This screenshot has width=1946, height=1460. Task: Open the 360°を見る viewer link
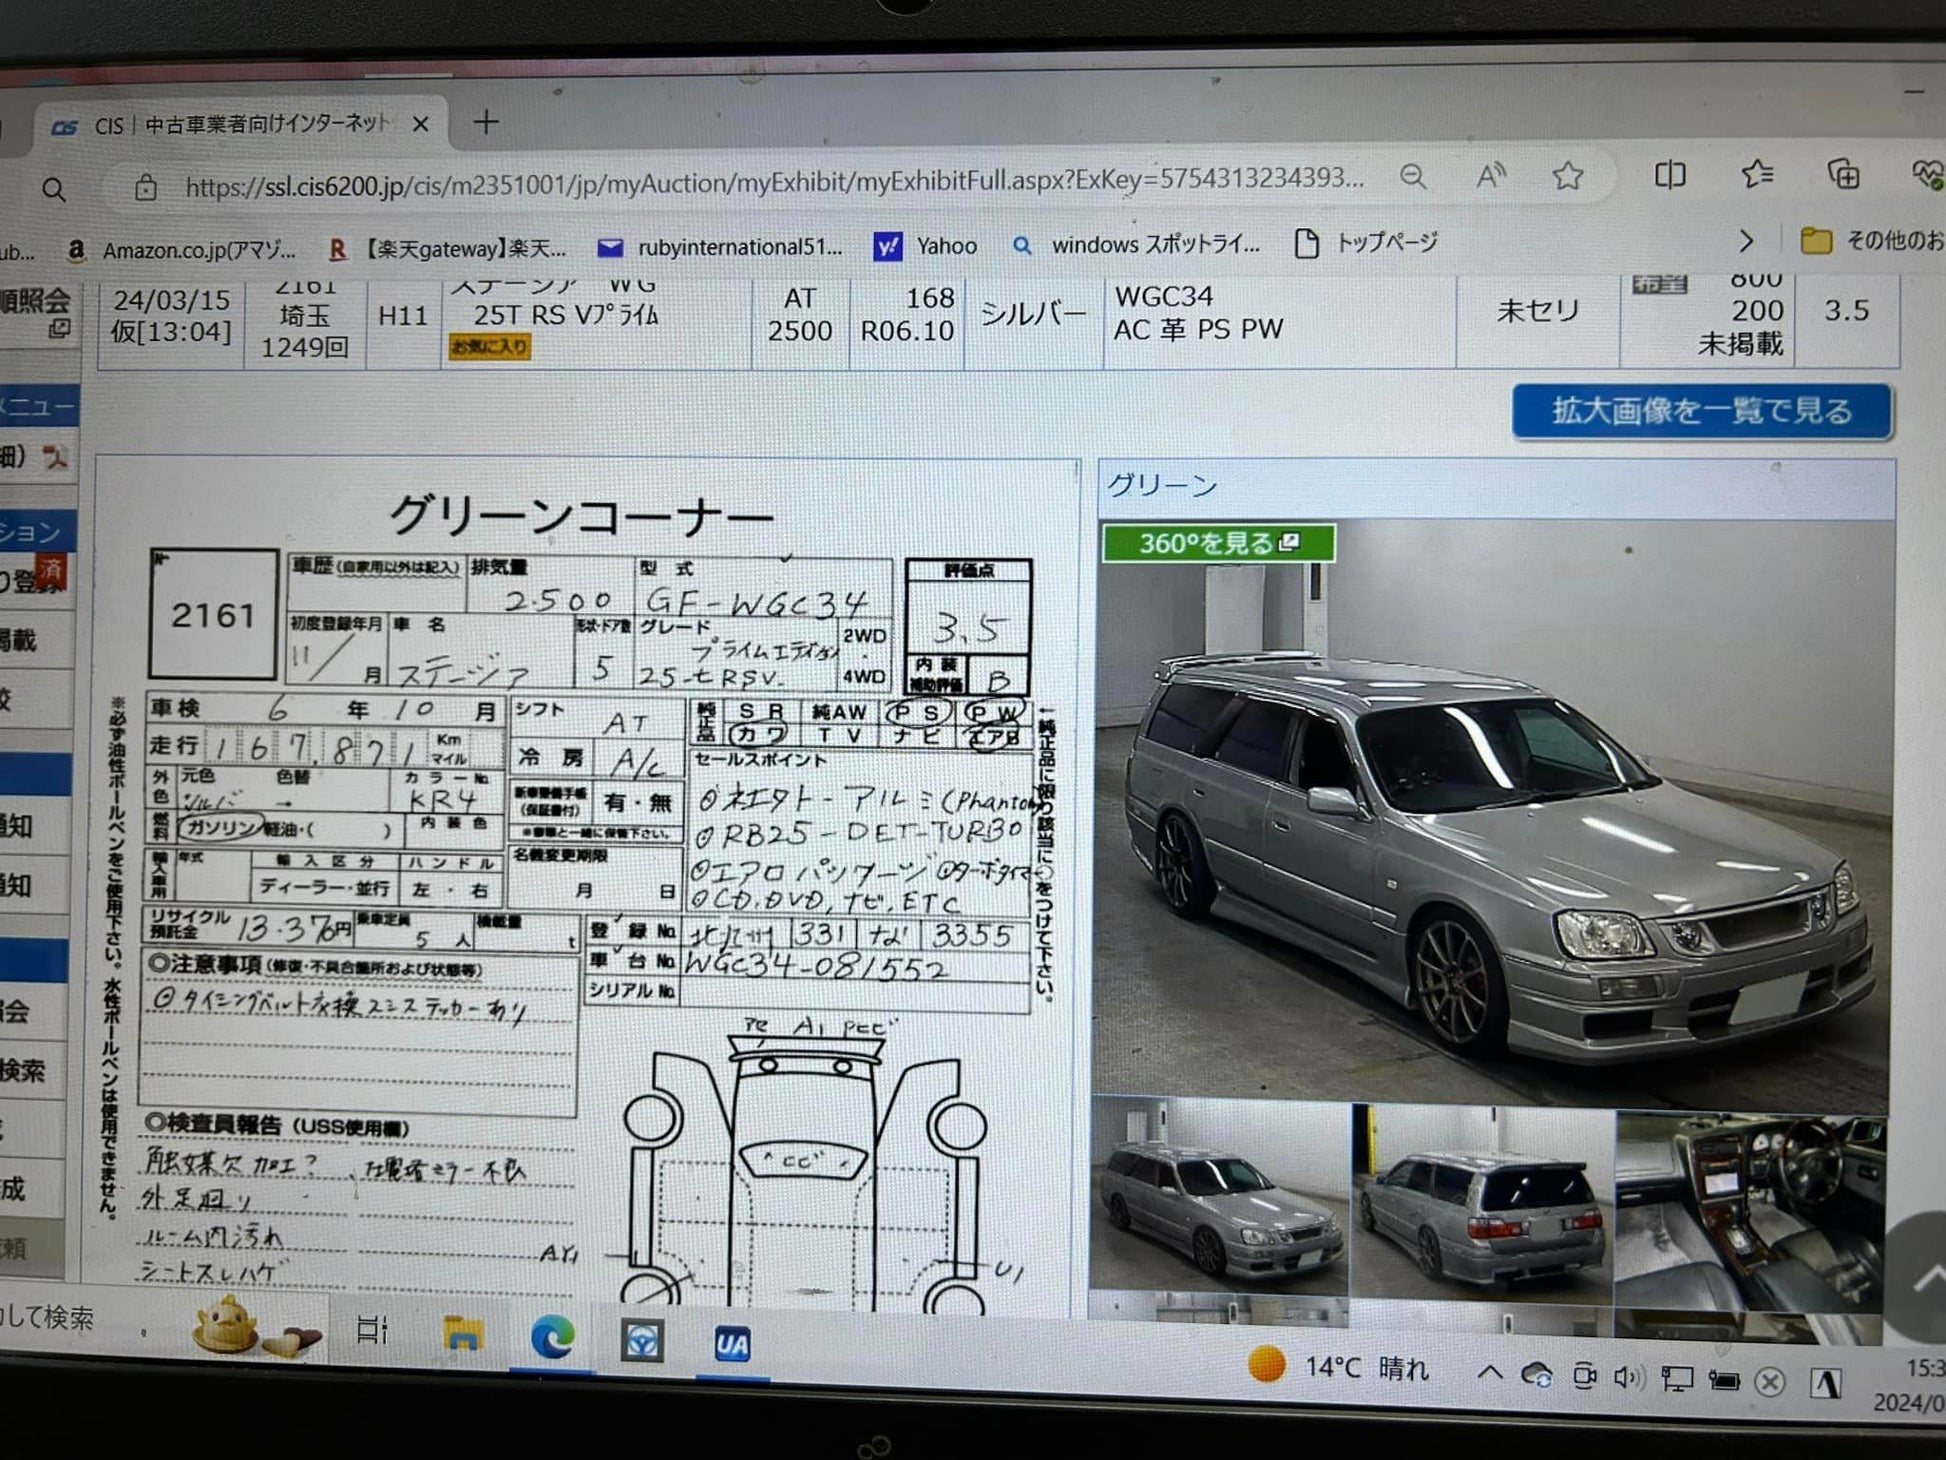[1218, 543]
